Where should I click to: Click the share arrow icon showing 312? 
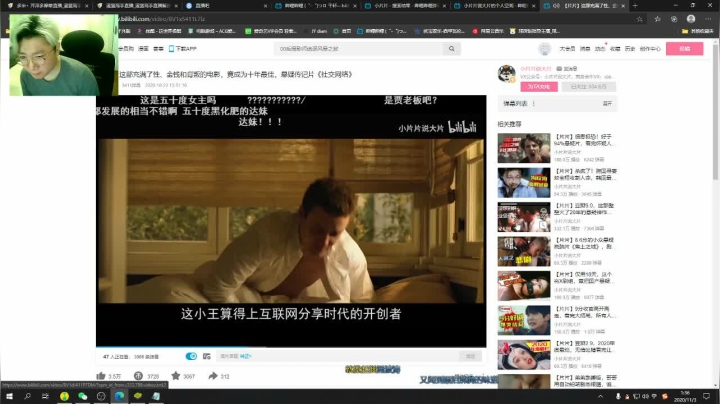213,376
